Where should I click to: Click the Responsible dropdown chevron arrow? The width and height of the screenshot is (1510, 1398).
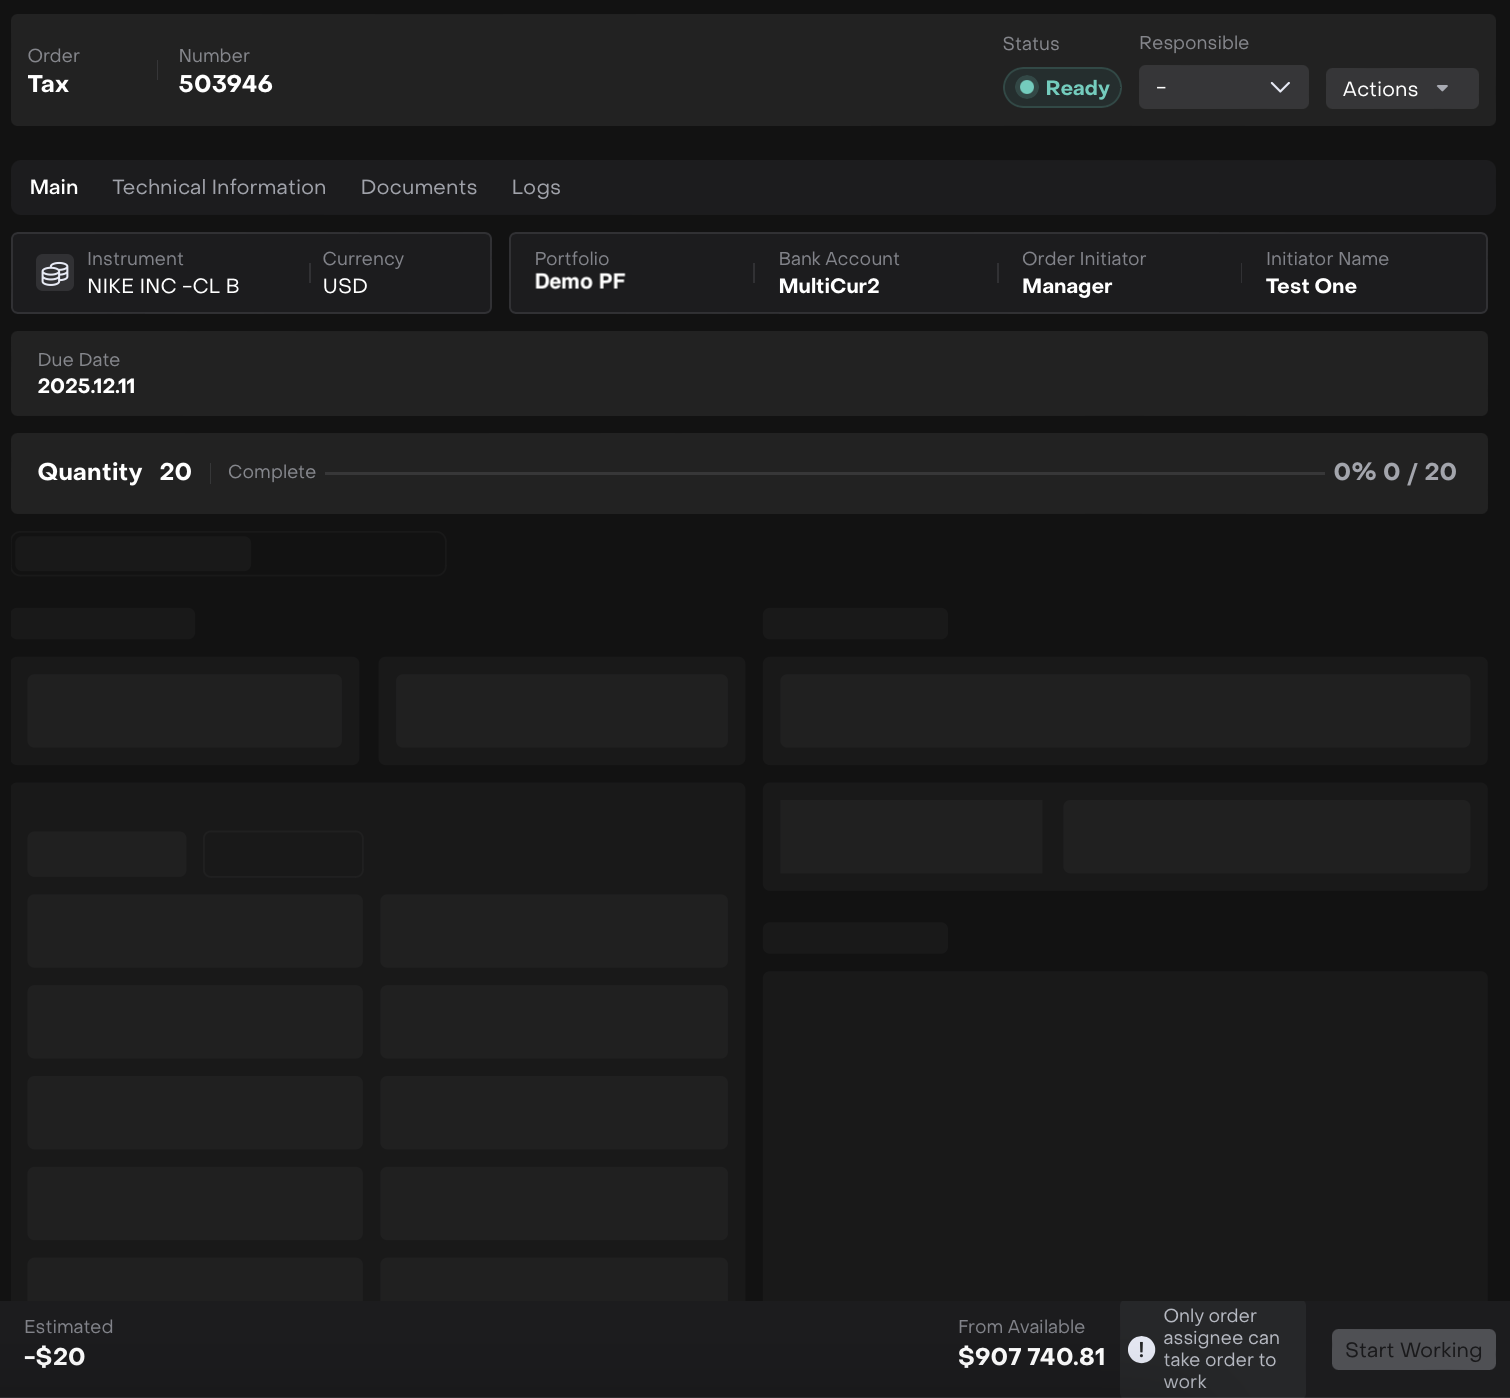1279,88
